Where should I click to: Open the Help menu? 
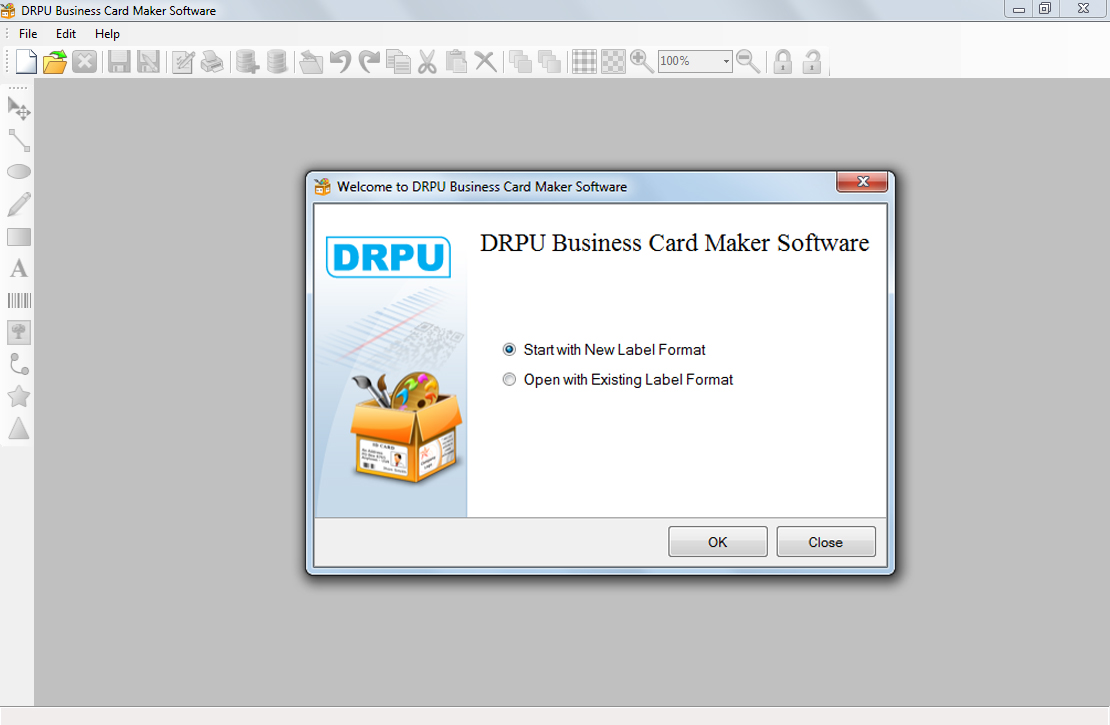(108, 34)
